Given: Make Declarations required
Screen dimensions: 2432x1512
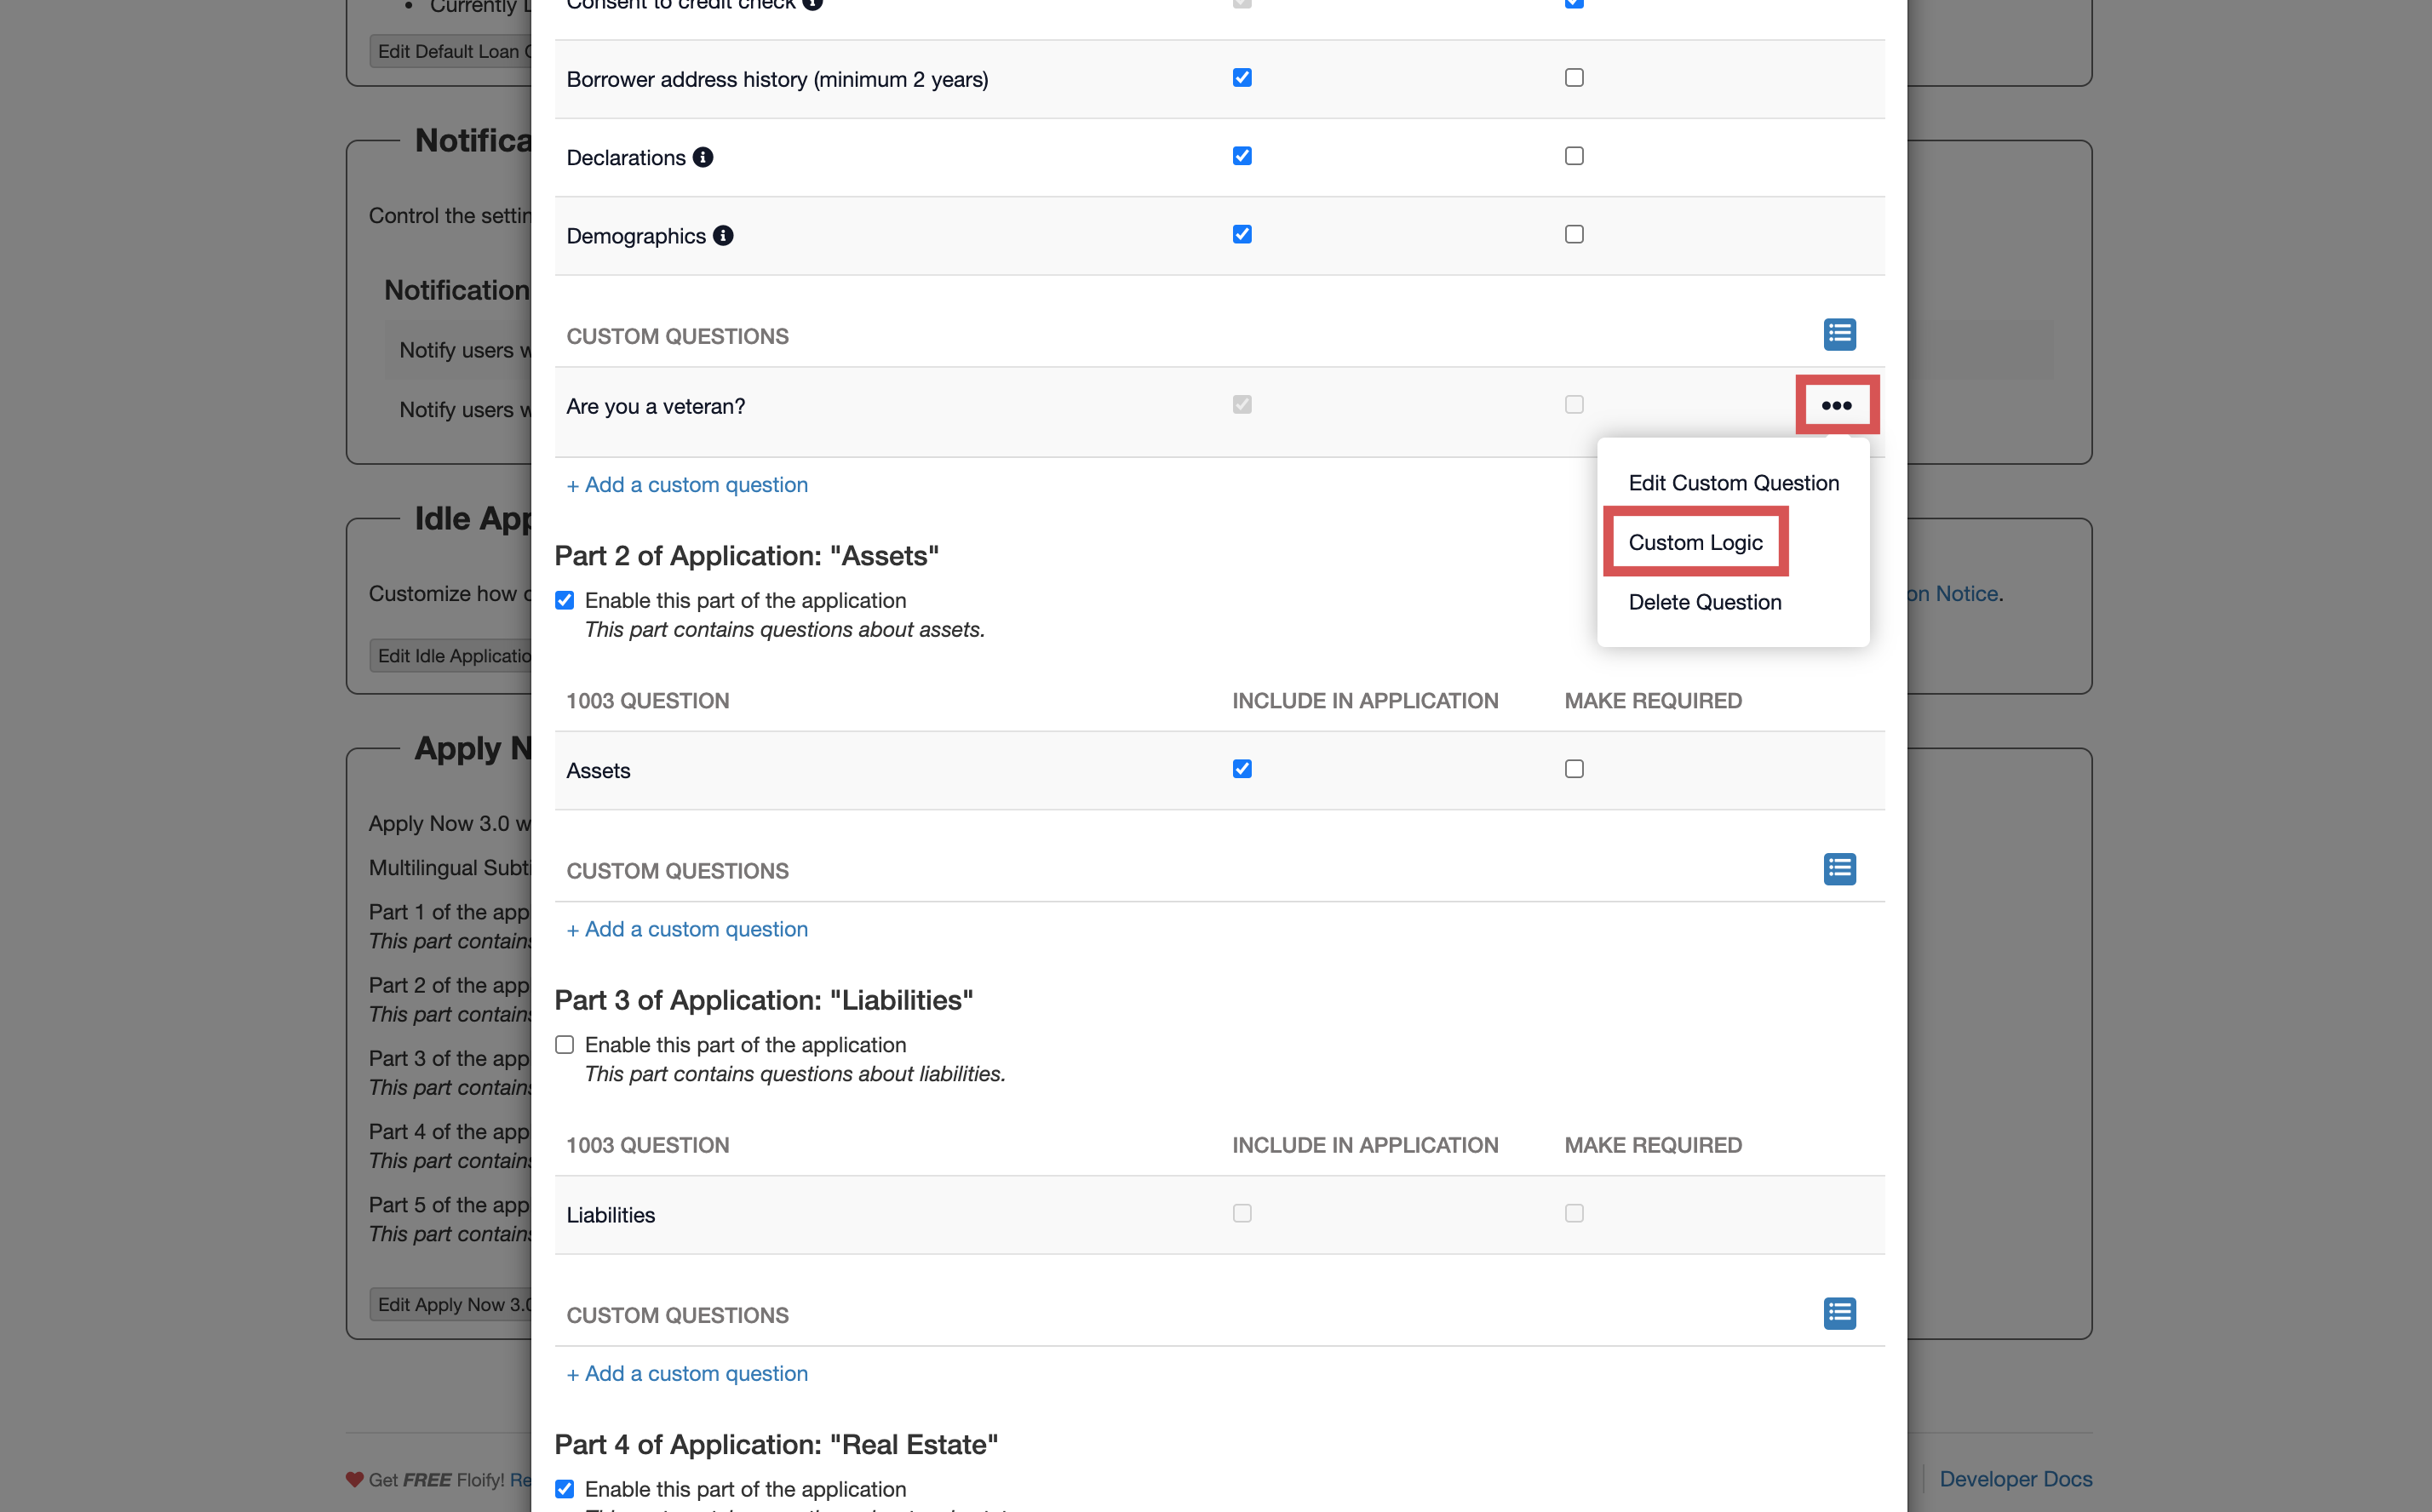Looking at the screenshot, I should coord(1574,156).
